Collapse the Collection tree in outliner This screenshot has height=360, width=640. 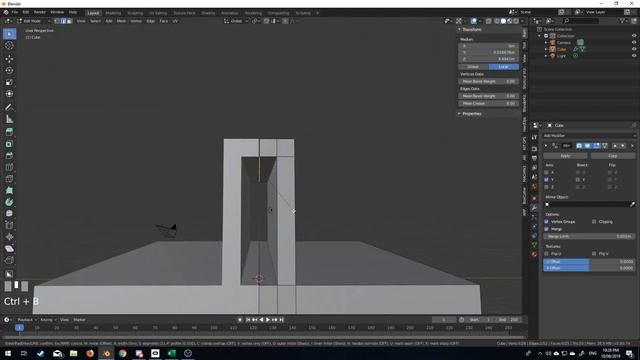pyautogui.click(x=540, y=36)
